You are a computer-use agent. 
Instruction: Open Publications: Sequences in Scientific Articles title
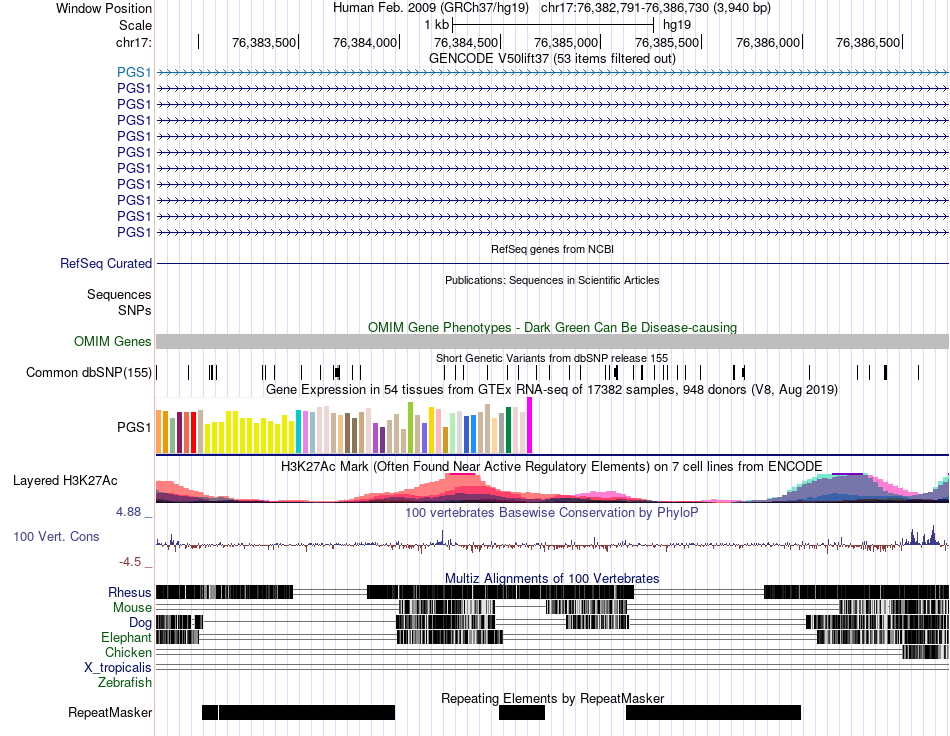pos(552,280)
